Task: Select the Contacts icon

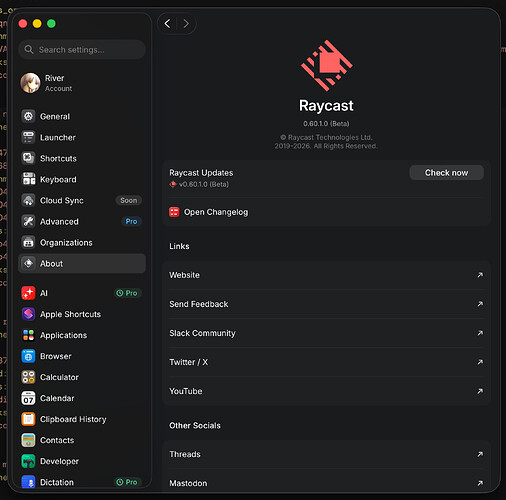Action: pyautogui.click(x=28, y=440)
